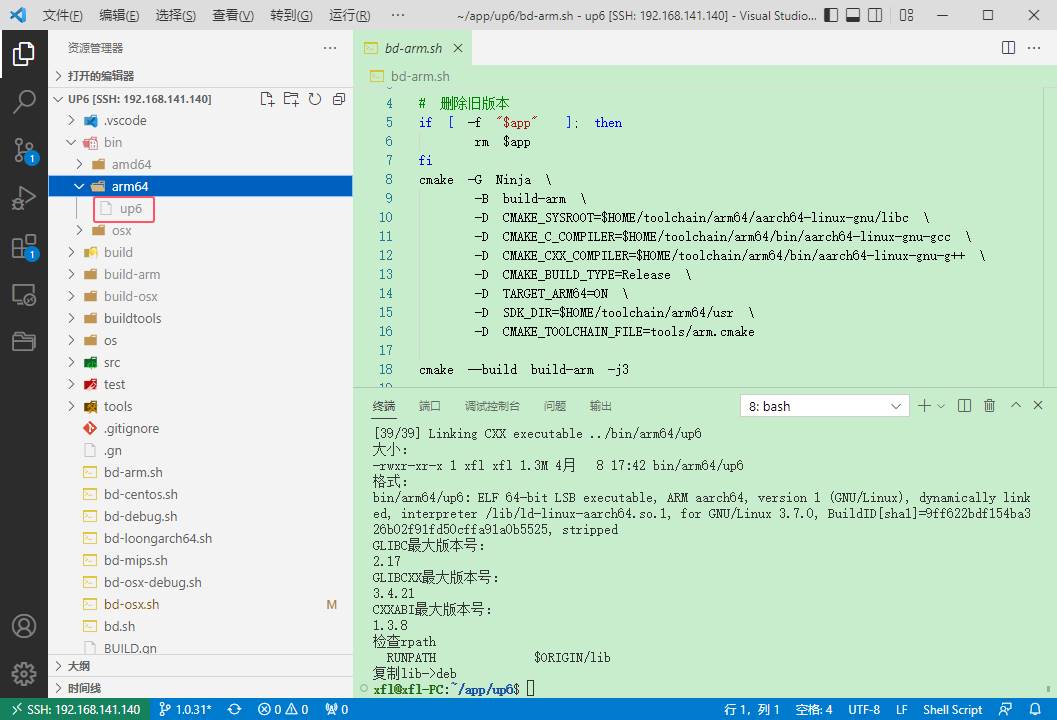1057x720 pixels.
Task: Open terminal selector dropdown '8: bash'
Action: (x=824, y=406)
